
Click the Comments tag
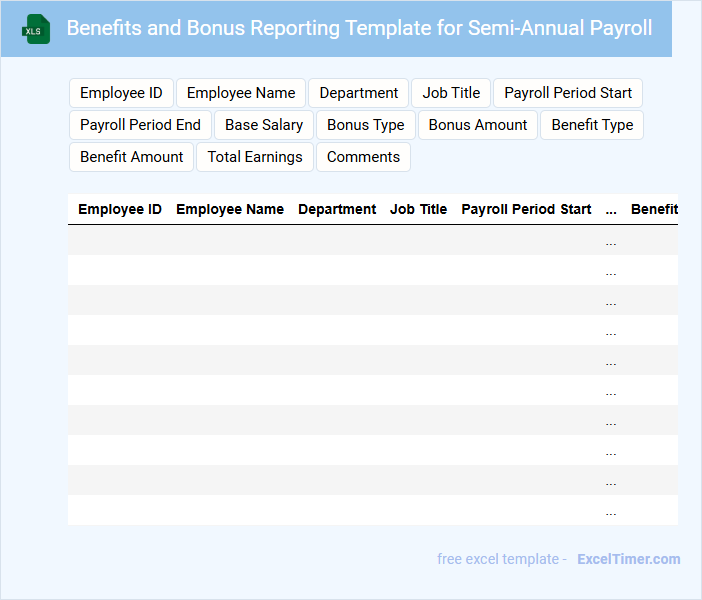(363, 157)
